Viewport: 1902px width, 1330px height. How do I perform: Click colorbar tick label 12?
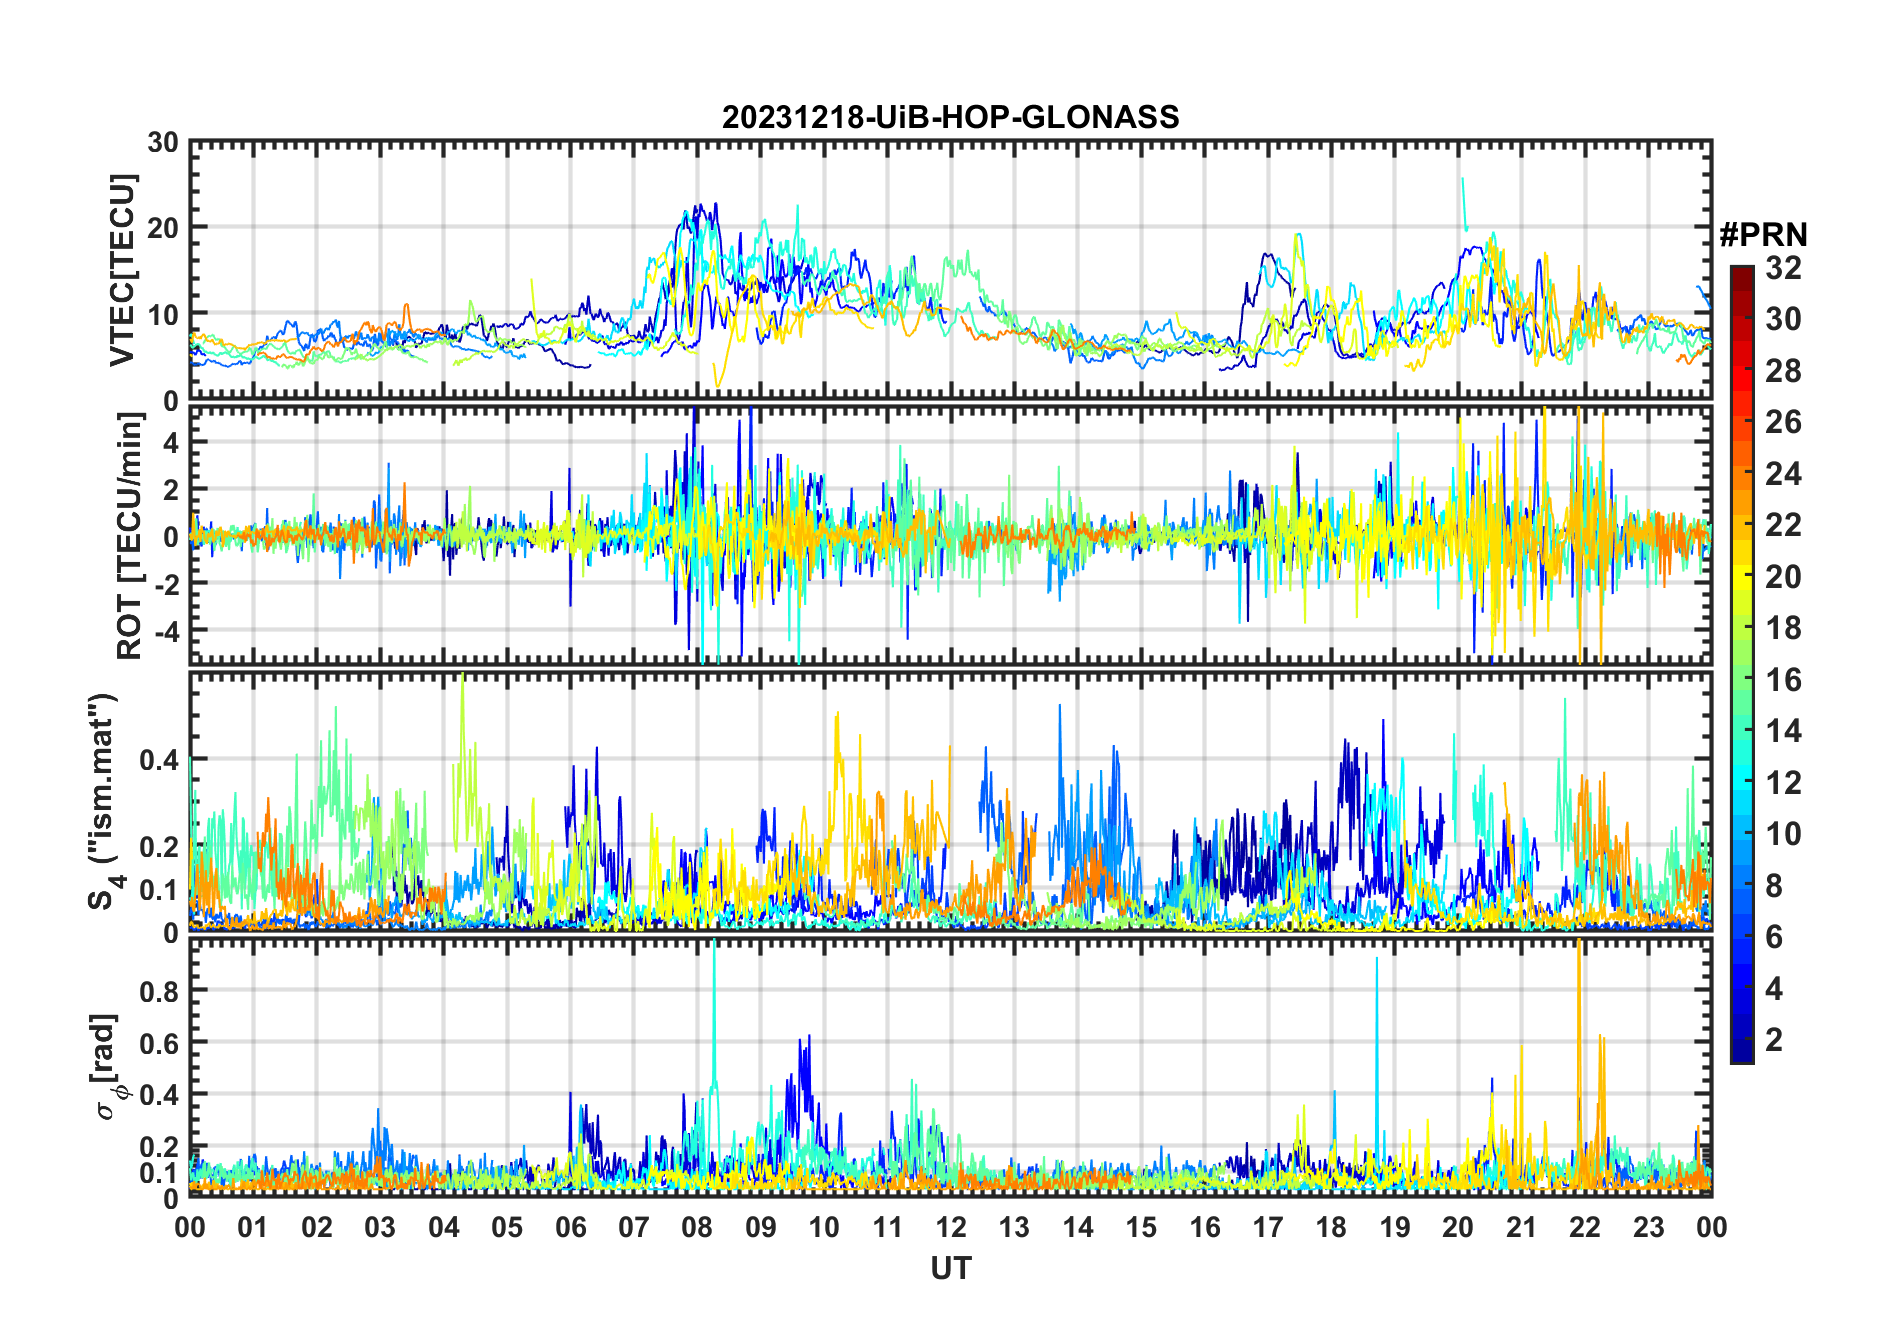click(x=1783, y=782)
